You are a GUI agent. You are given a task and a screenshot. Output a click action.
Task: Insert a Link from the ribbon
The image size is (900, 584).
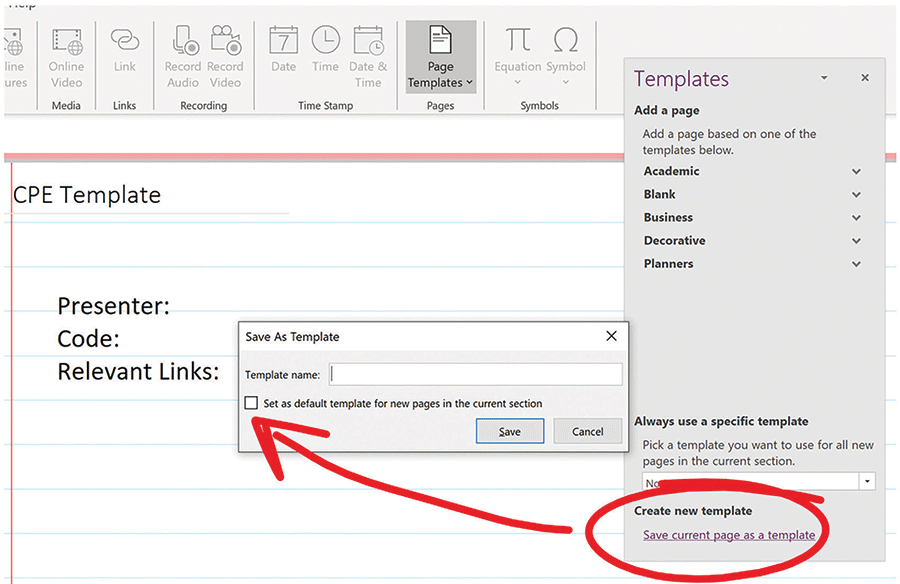click(x=124, y=52)
